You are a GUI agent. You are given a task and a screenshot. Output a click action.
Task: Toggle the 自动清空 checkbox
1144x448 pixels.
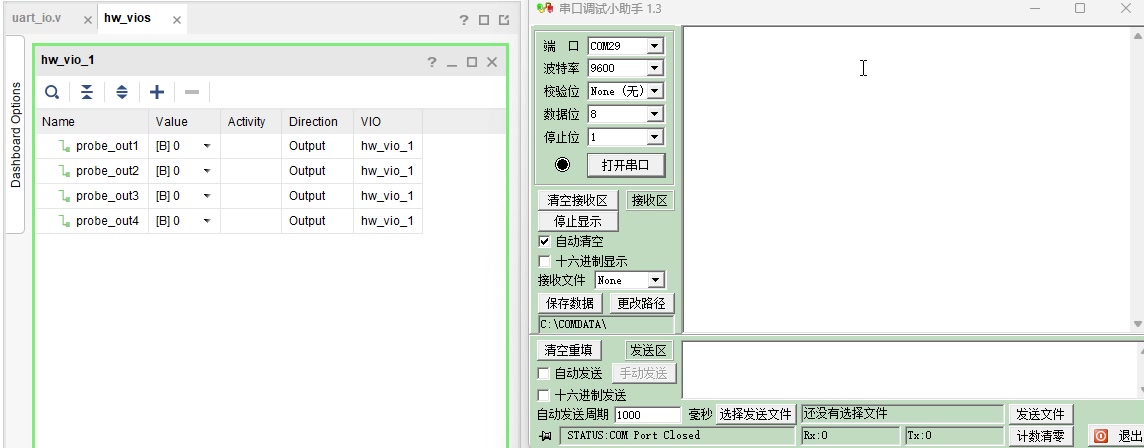pyautogui.click(x=544, y=241)
